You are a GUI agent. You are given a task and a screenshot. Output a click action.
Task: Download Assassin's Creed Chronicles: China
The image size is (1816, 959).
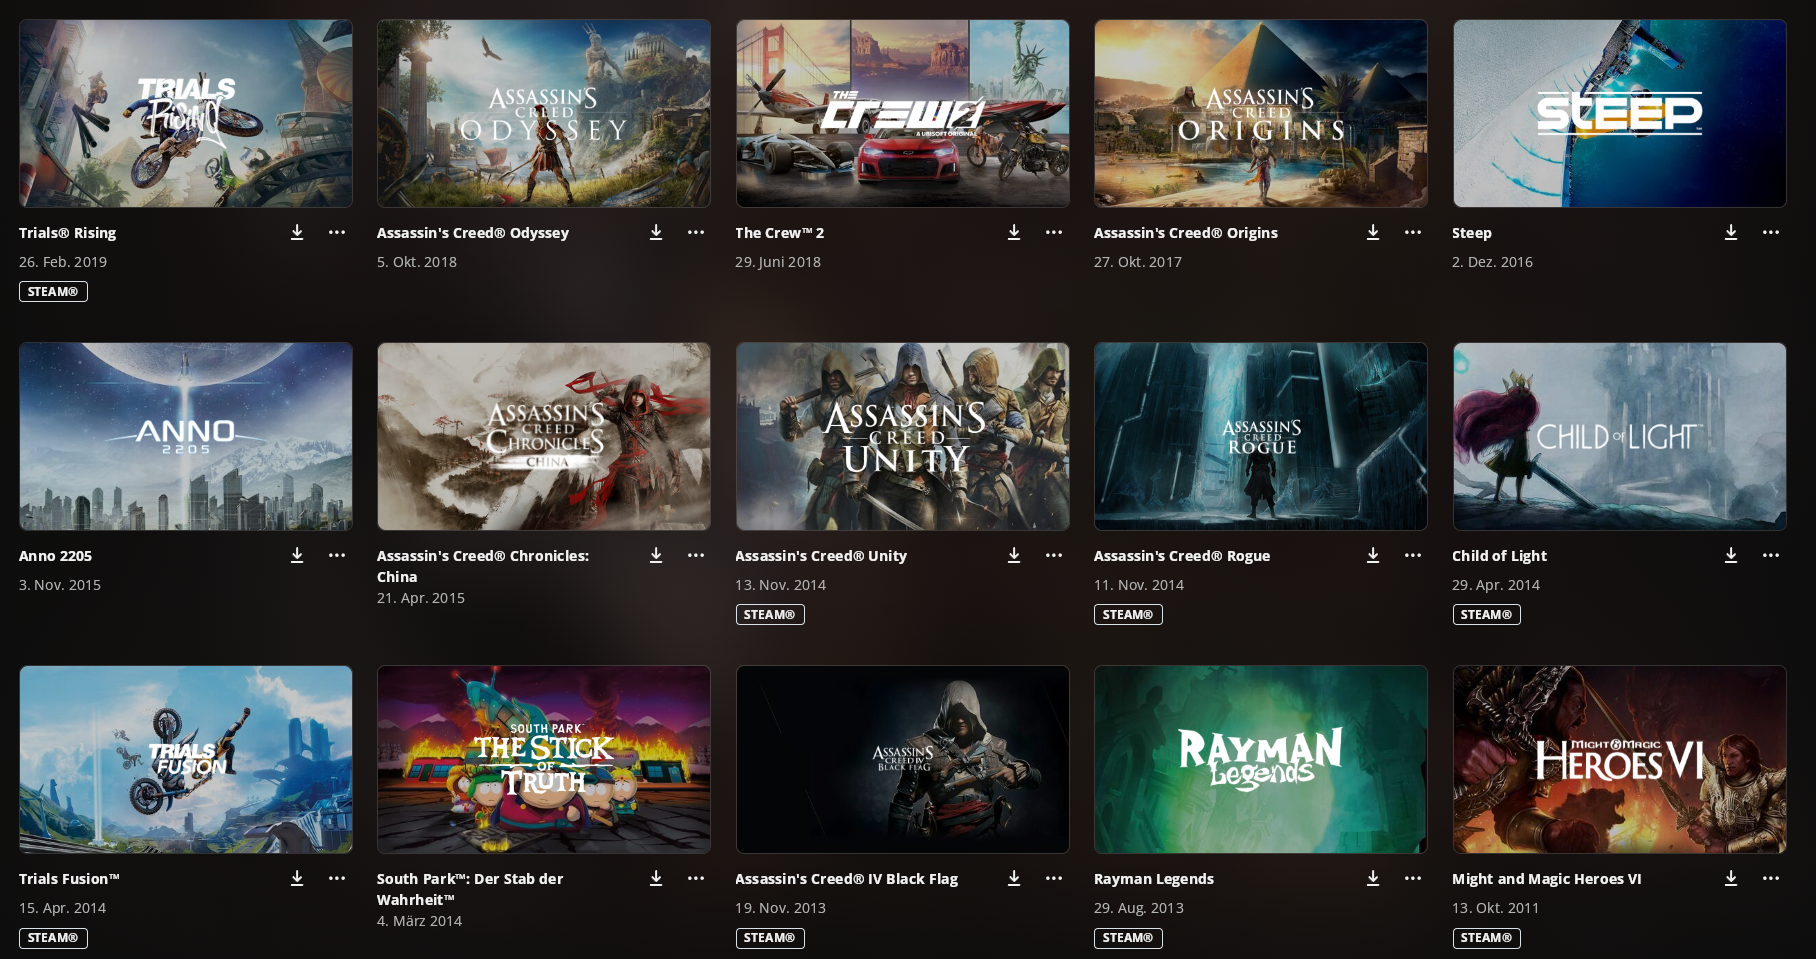click(x=656, y=555)
